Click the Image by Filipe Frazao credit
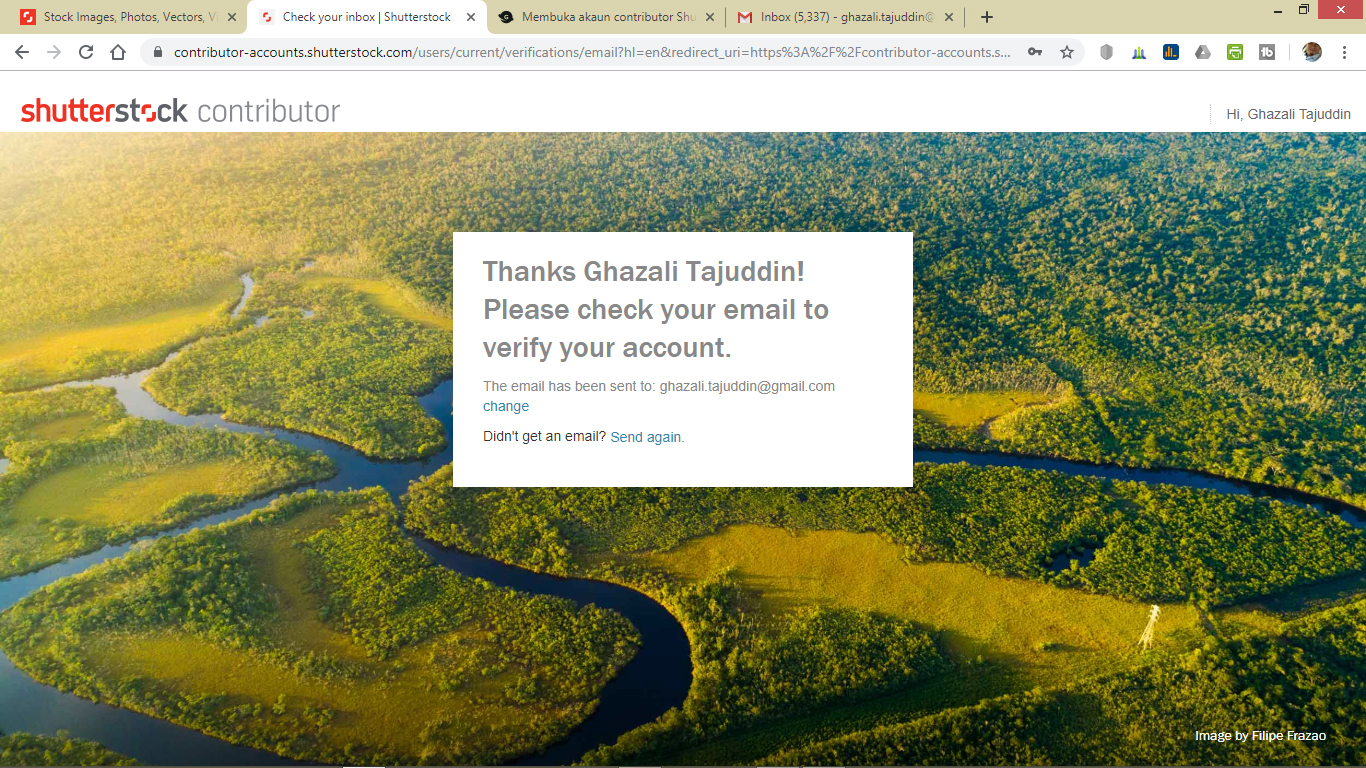The height and width of the screenshot is (768, 1366). tap(1260, 736)
